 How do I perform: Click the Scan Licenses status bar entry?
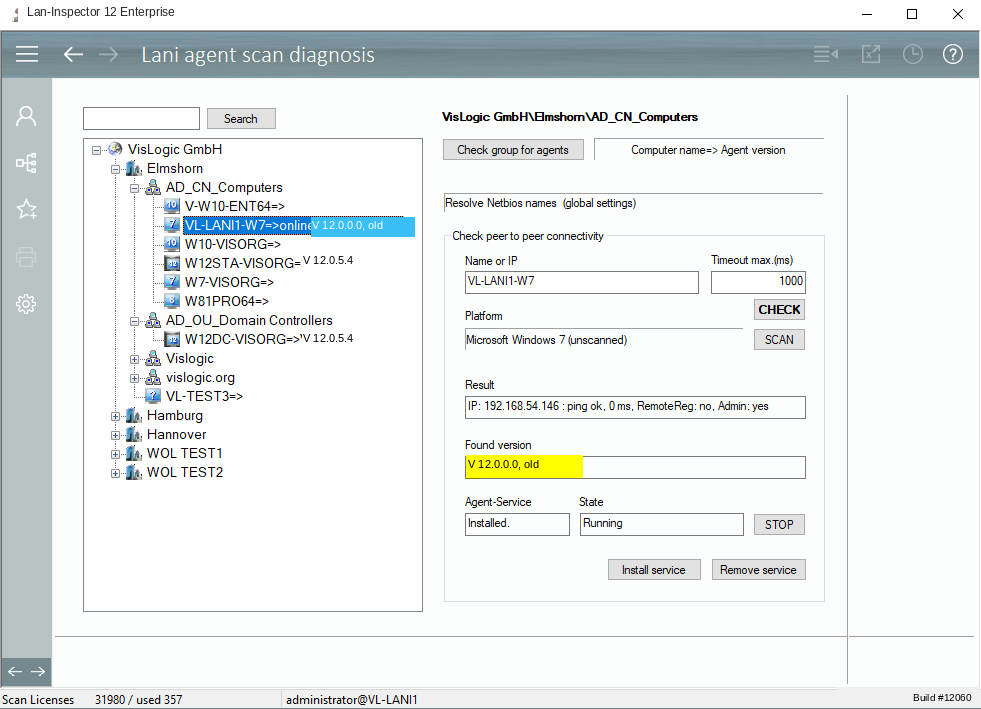(x=38, y=700)
